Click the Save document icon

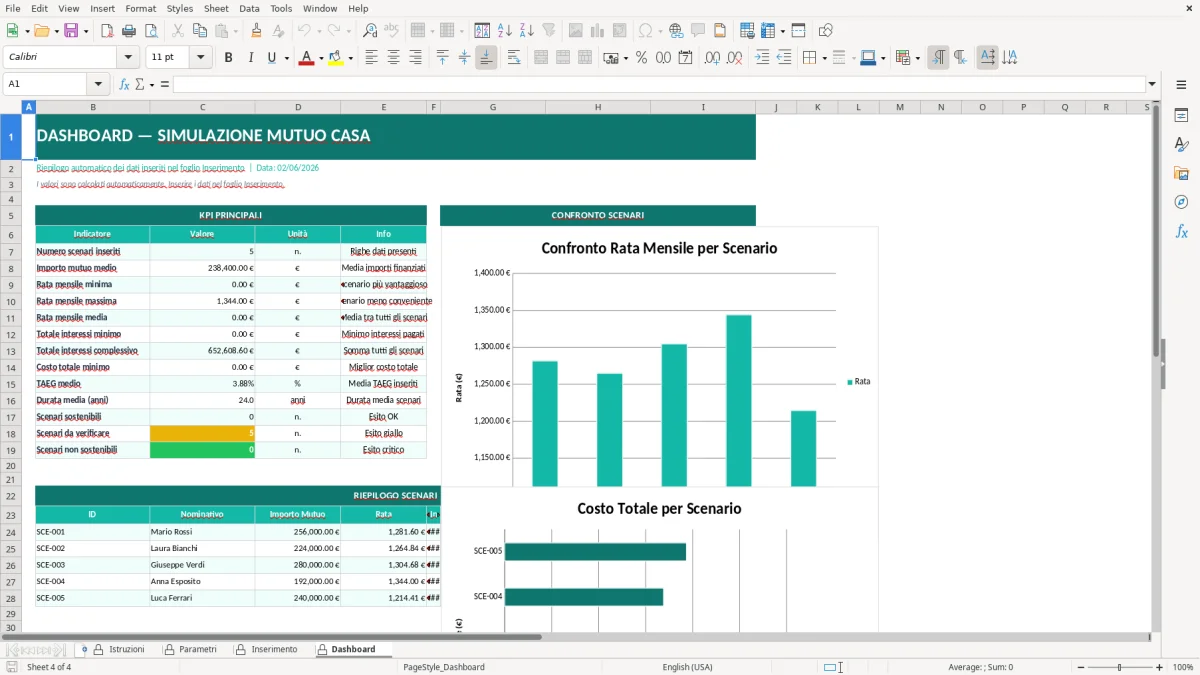(x=71, y=31)
